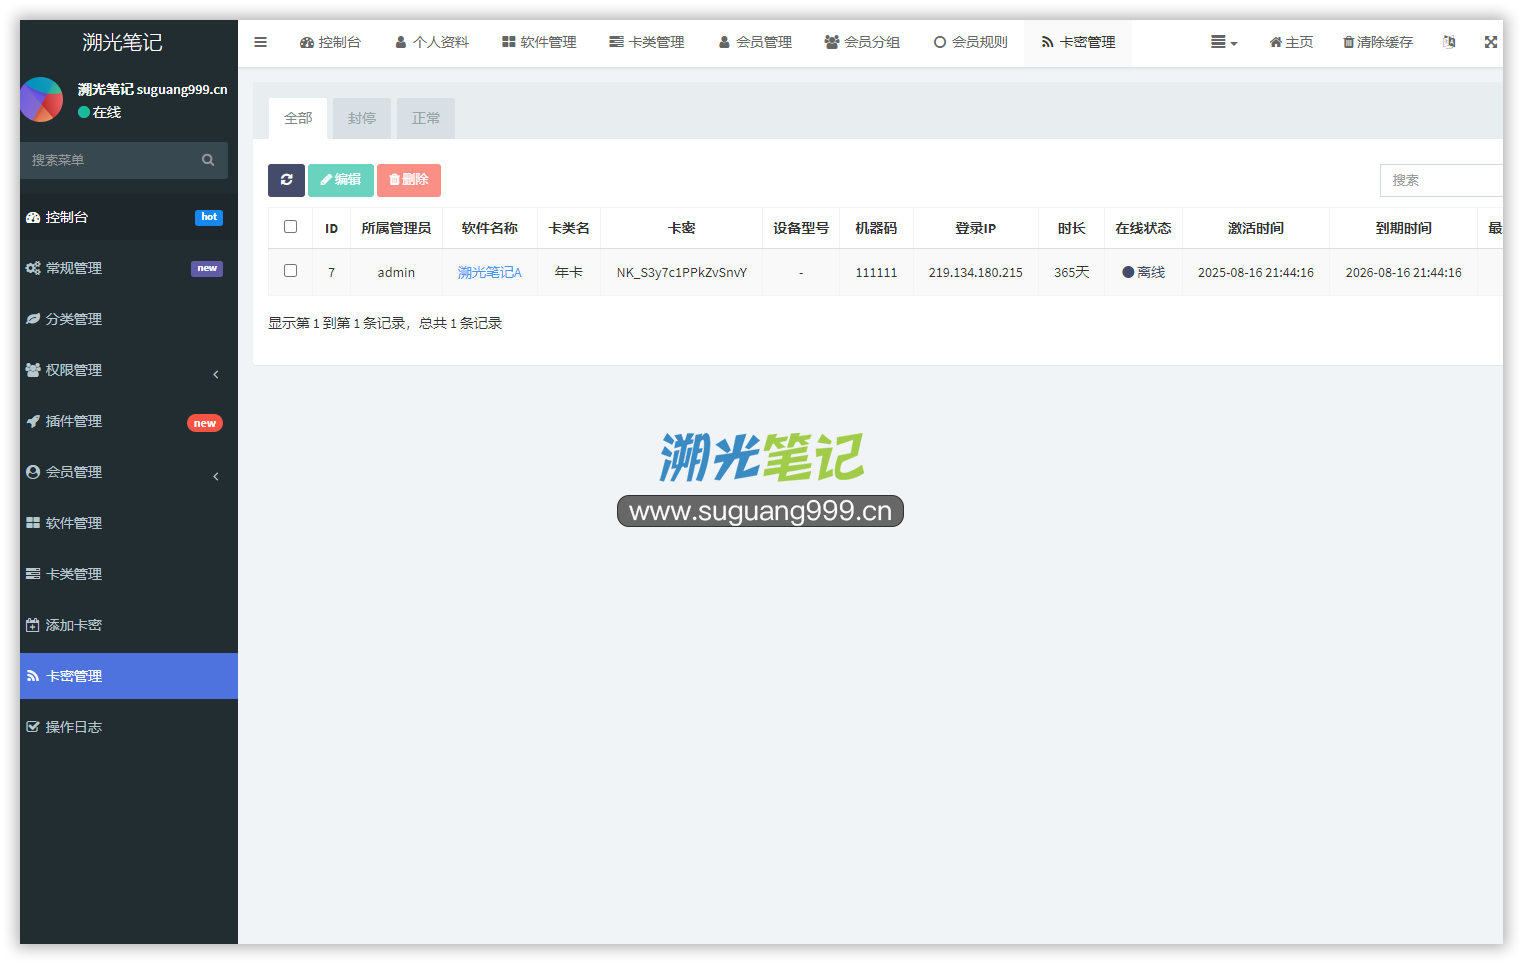Toggle the sidebar hamburger menu icon
The image size is (1523, 964).
pos(260,42)
